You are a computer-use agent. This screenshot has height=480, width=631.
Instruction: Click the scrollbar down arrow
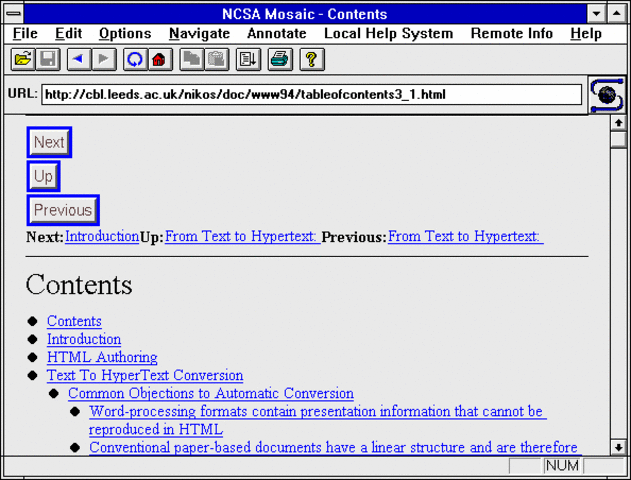tap(619, 447)
